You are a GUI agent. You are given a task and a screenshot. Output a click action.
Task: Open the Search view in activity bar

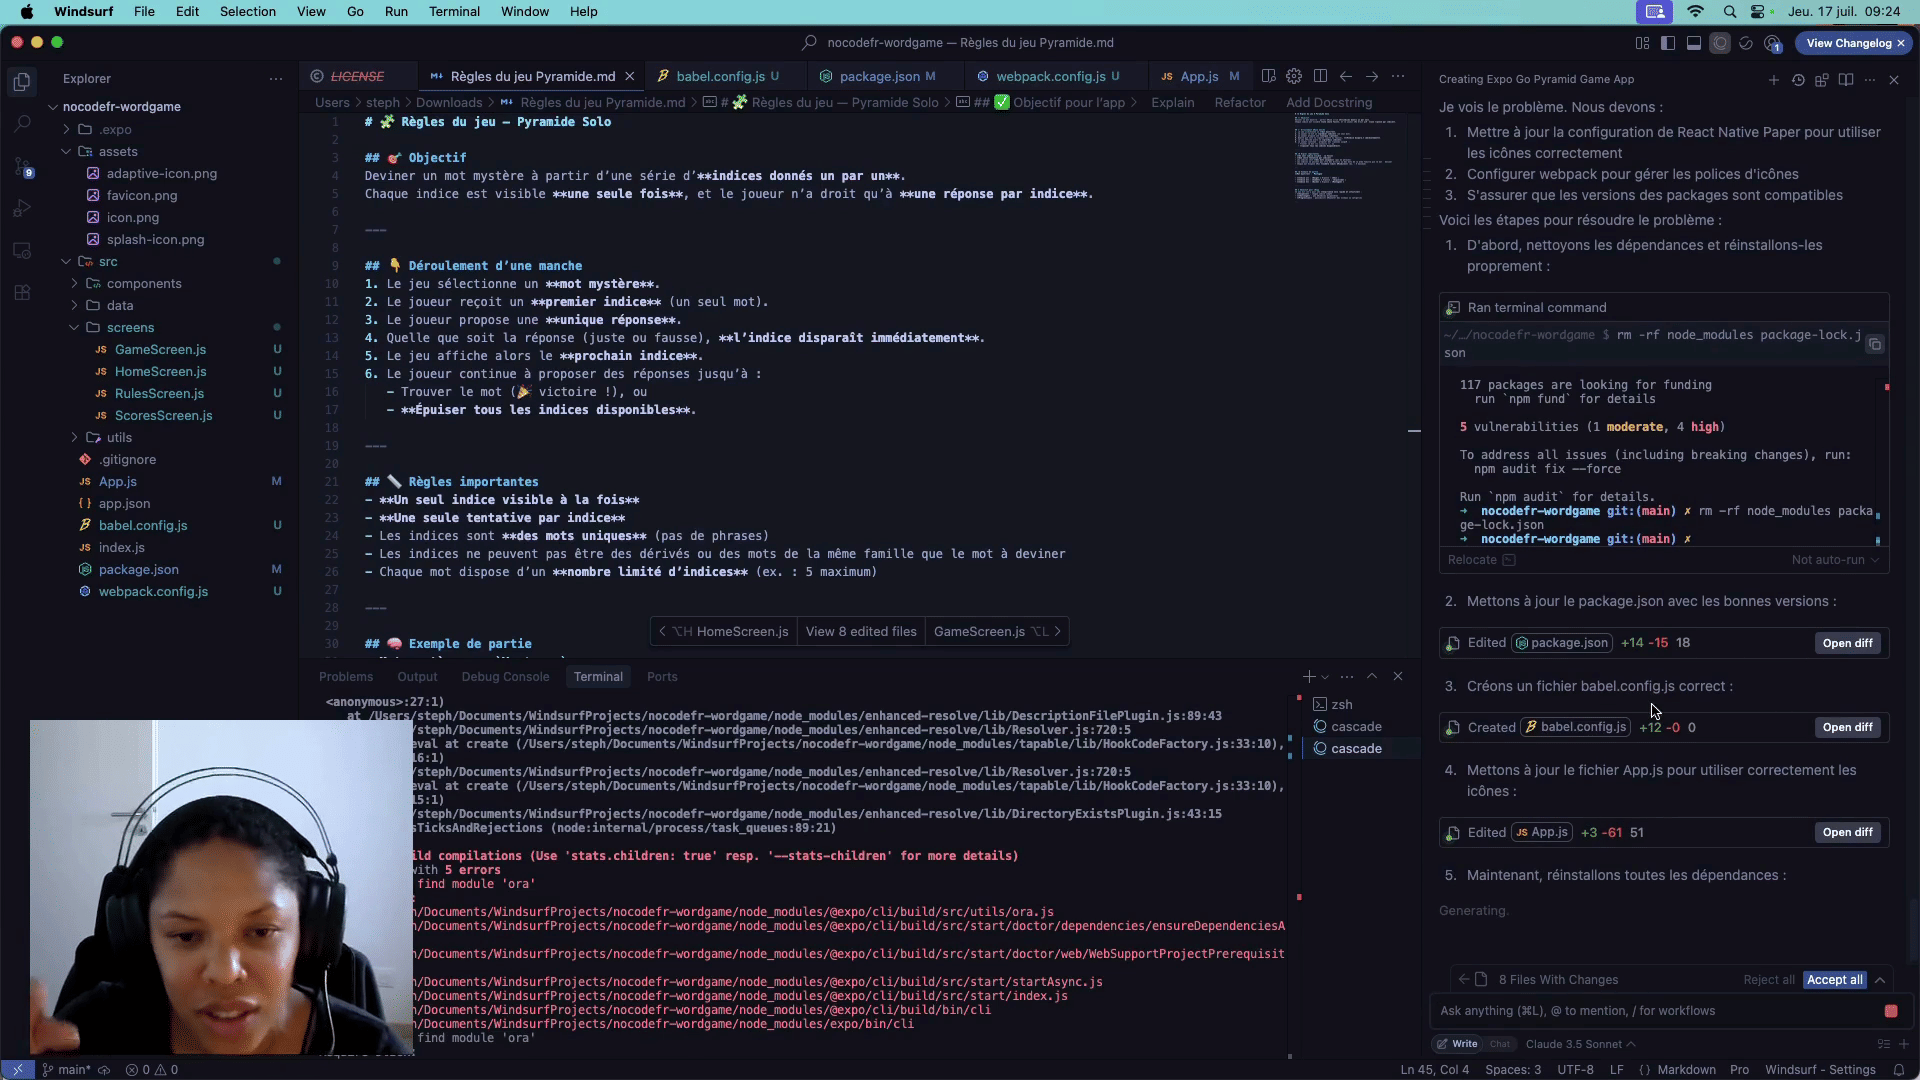[22, 124]
